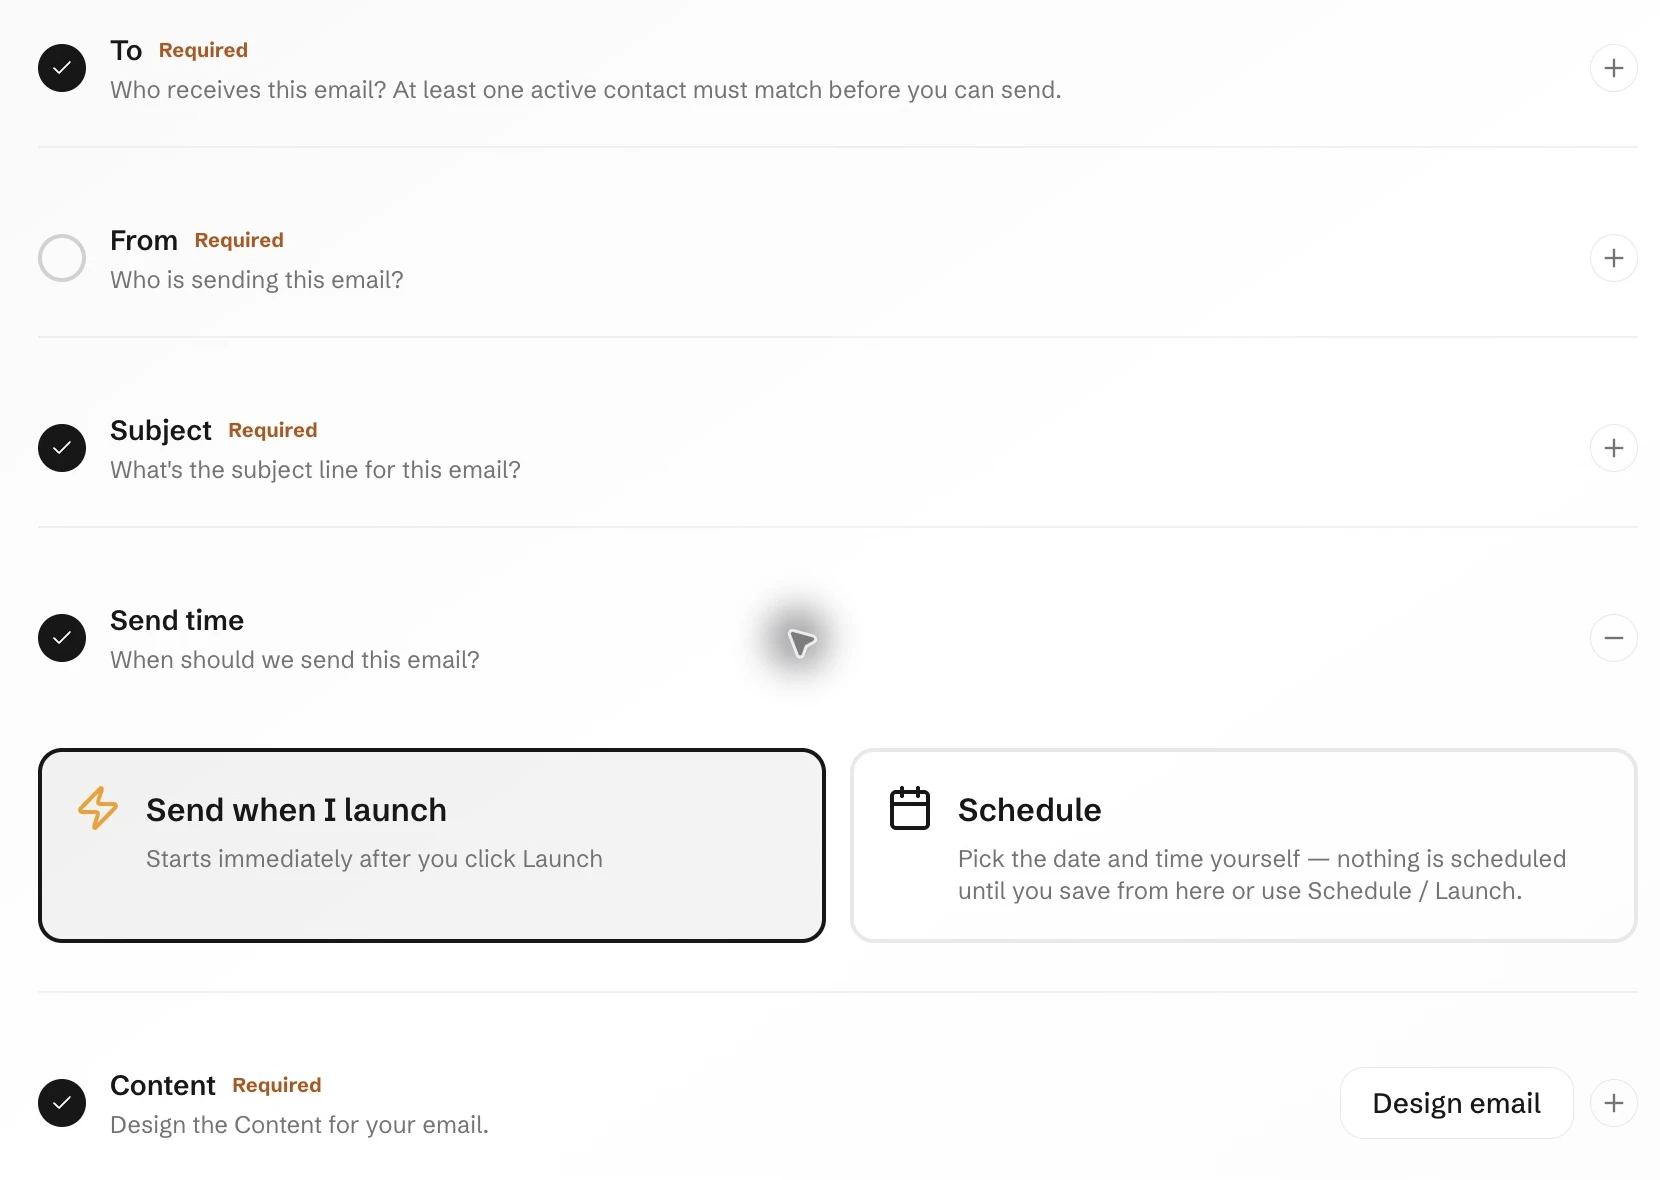Click the Subject section heading
Viewport: 1660px width, 1180px height.
[161, 430]
